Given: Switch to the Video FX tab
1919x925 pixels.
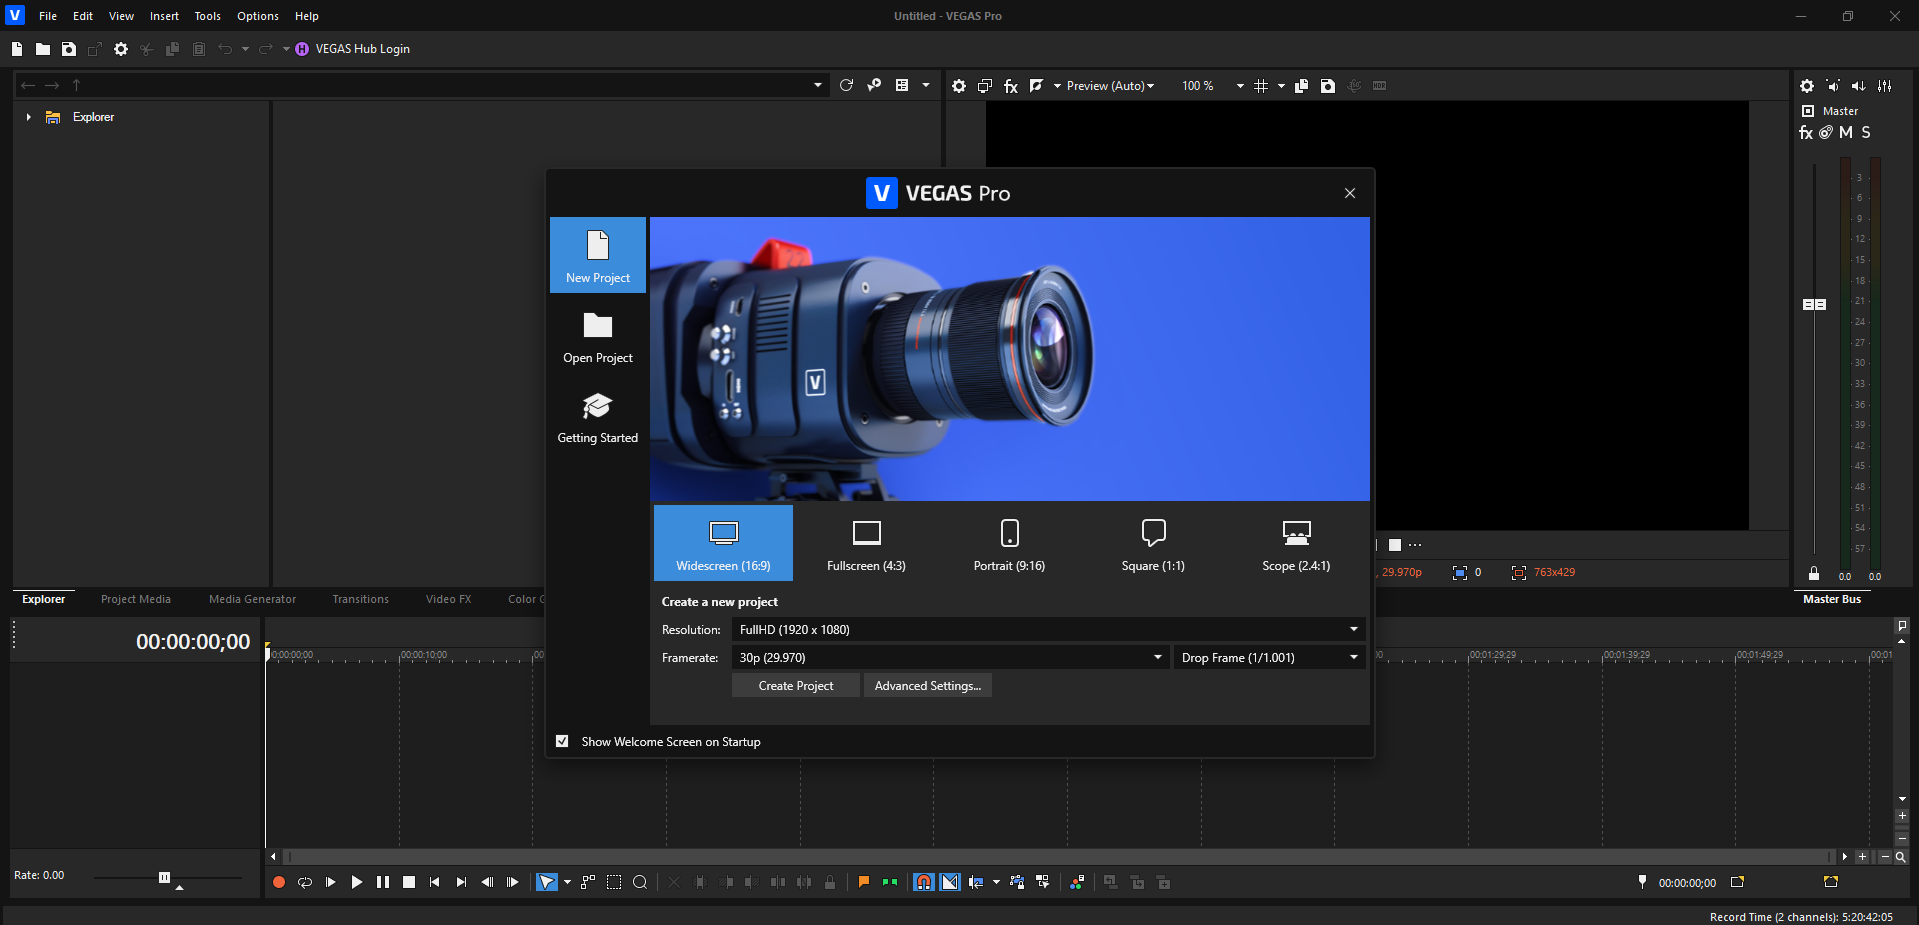Looking at the screenshot, I should 448,599.
